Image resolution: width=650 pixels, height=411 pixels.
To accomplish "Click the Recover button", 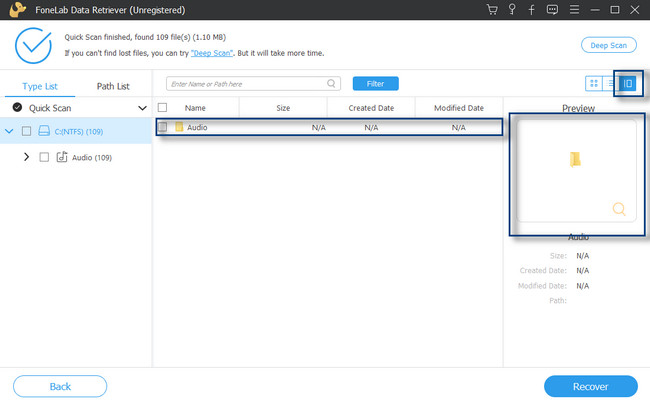I will [x=591, y=386].
